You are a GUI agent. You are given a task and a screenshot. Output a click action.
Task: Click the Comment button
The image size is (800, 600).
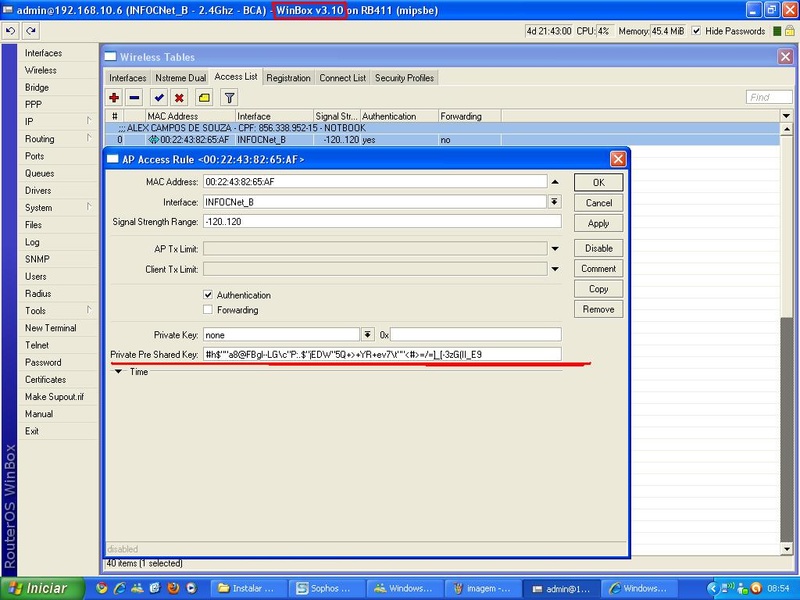[598, 268]
